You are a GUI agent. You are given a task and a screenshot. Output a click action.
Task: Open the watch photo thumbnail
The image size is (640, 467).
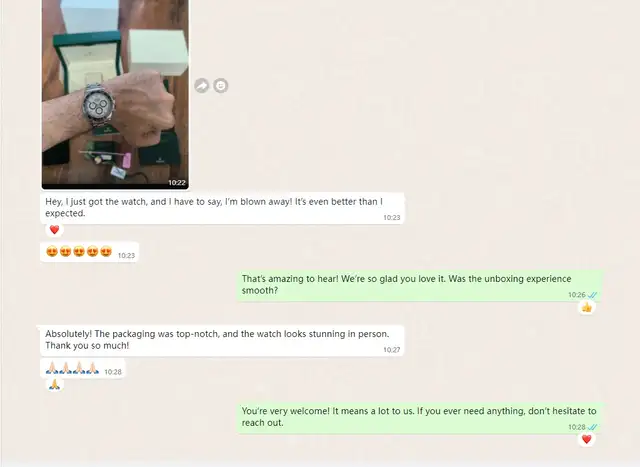pos(115,94)
